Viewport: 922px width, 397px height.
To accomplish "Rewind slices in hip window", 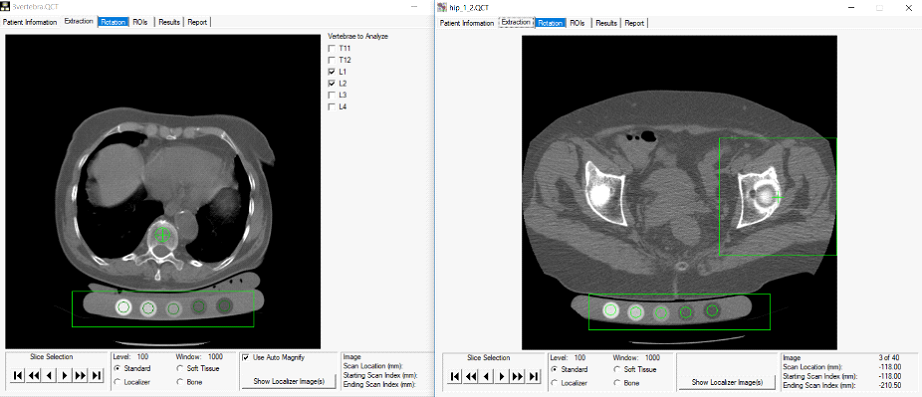I will pos(471,376).
